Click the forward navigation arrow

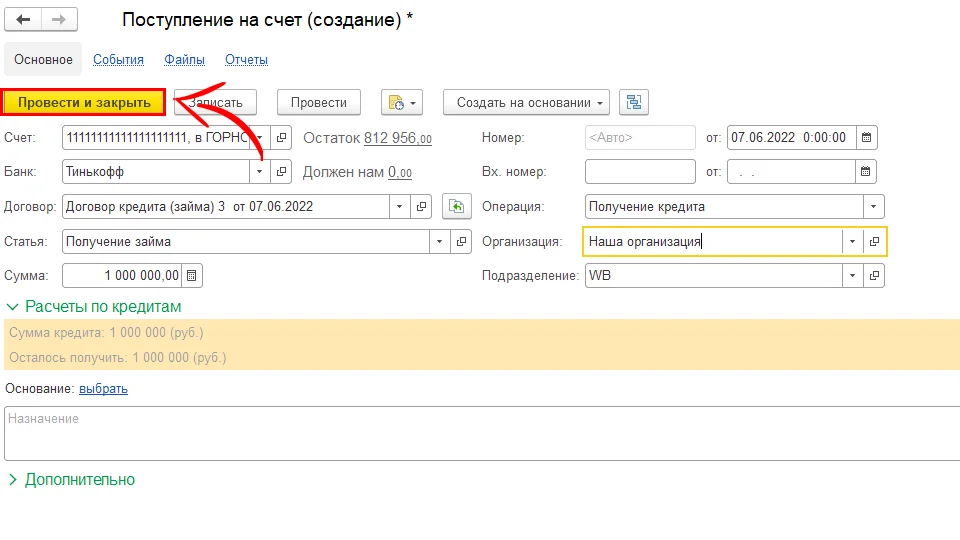click(x=60, y=20)
